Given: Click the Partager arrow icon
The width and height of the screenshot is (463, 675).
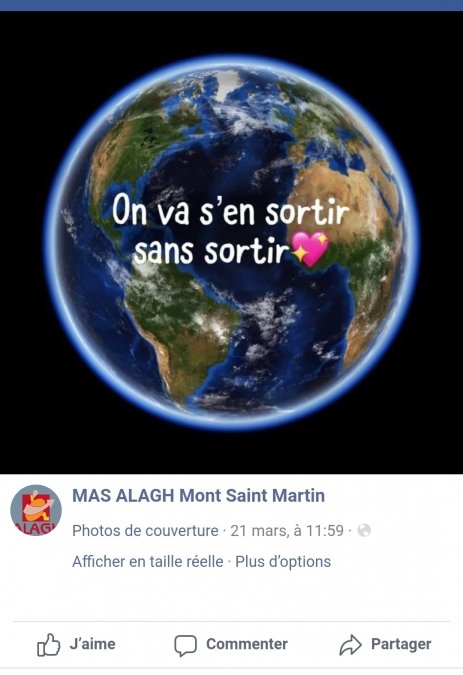Looking at the screenshot, I should (x=351, y=644).
